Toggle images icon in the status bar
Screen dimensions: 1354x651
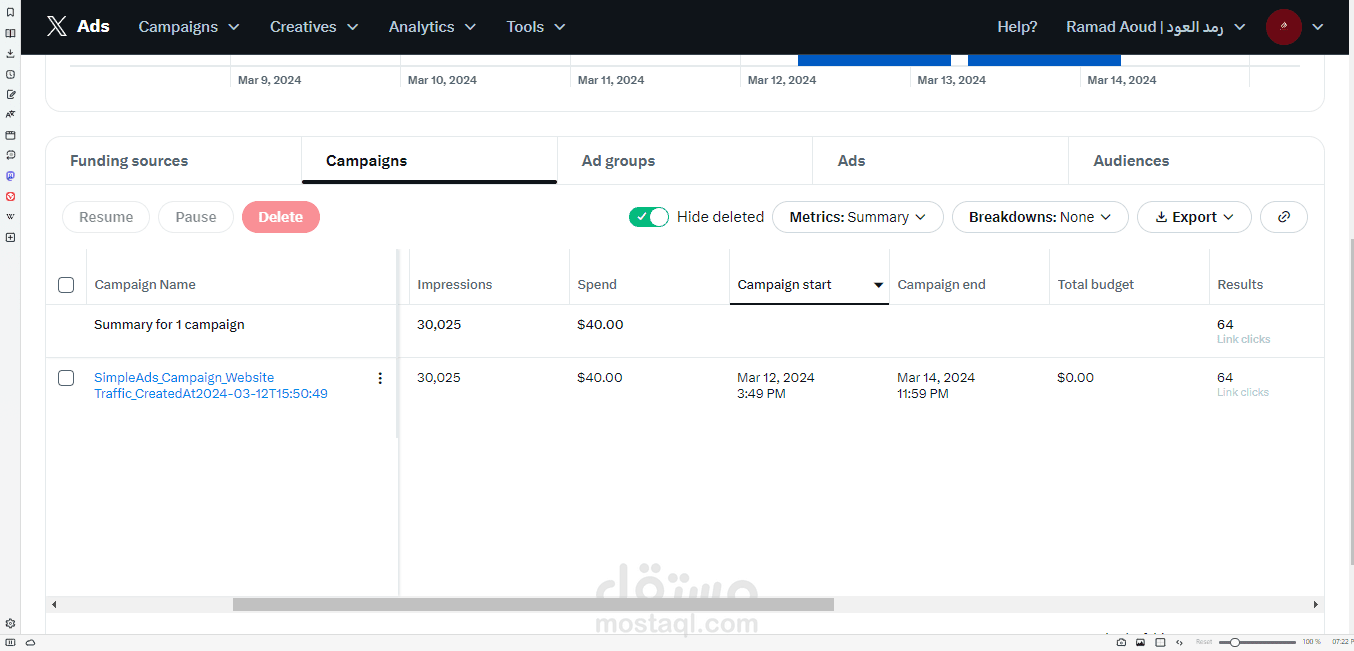[x=1140, y=642]
